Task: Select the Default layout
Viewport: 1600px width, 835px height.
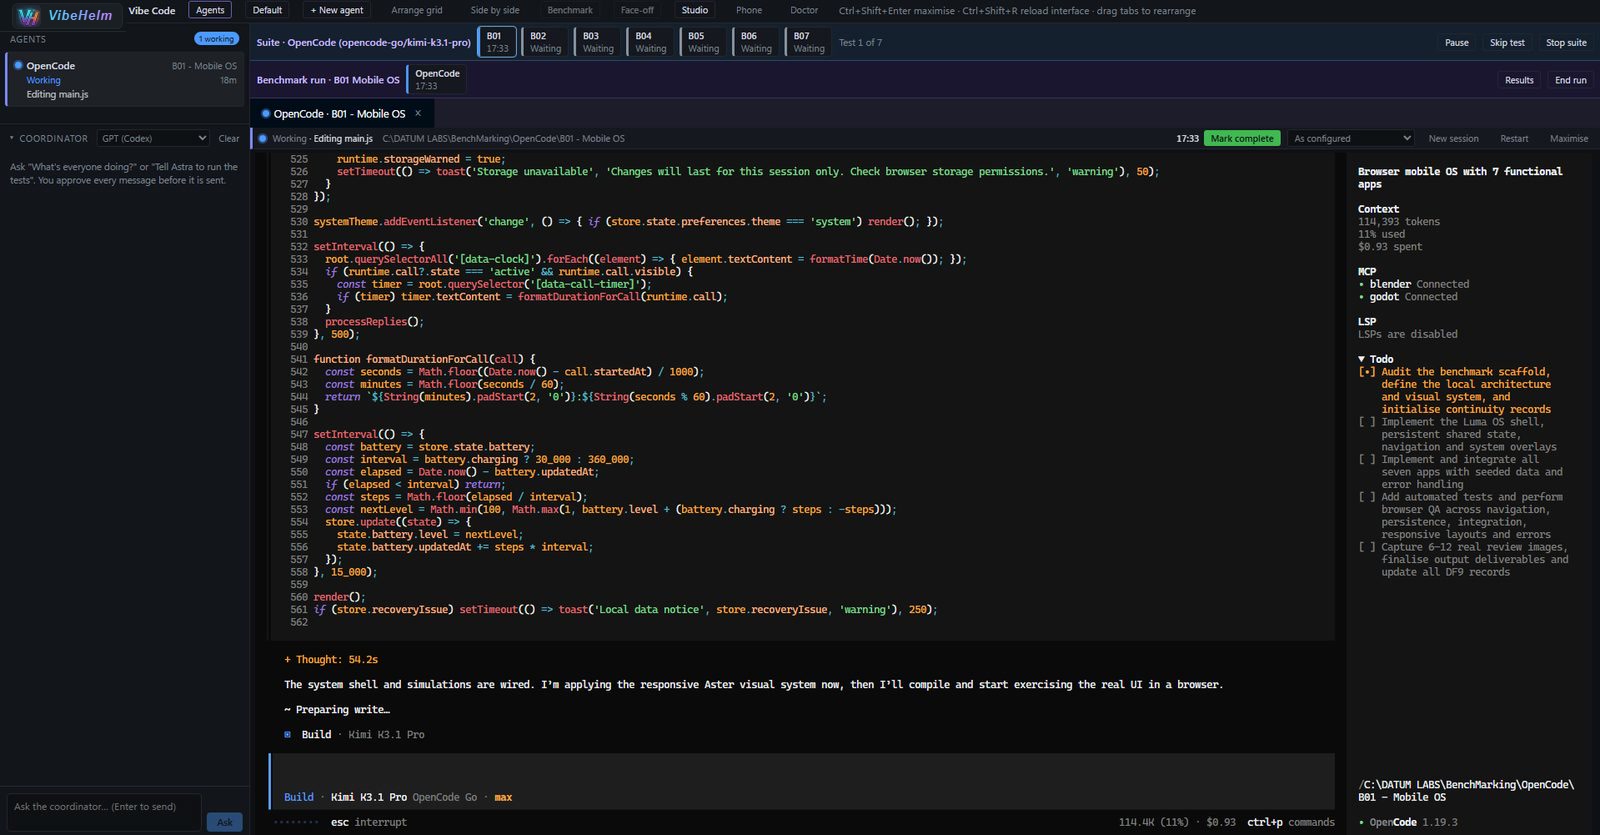Action: coord(267,10)
